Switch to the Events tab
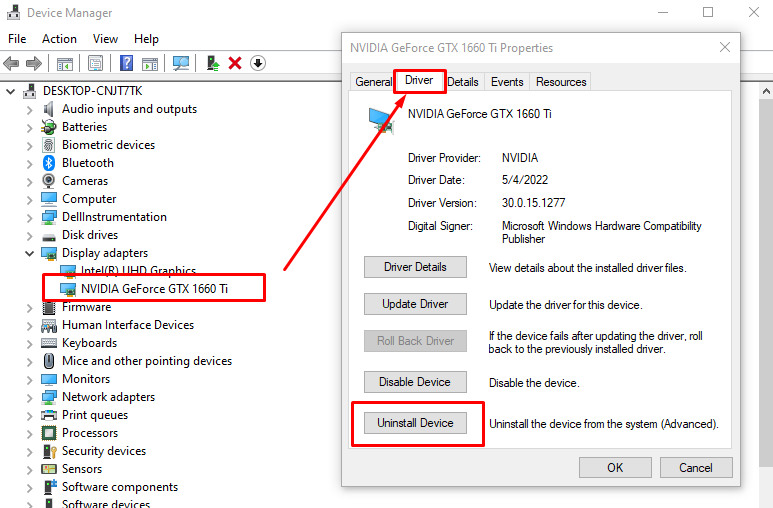773x508 pixels. (x=507, y=82)
